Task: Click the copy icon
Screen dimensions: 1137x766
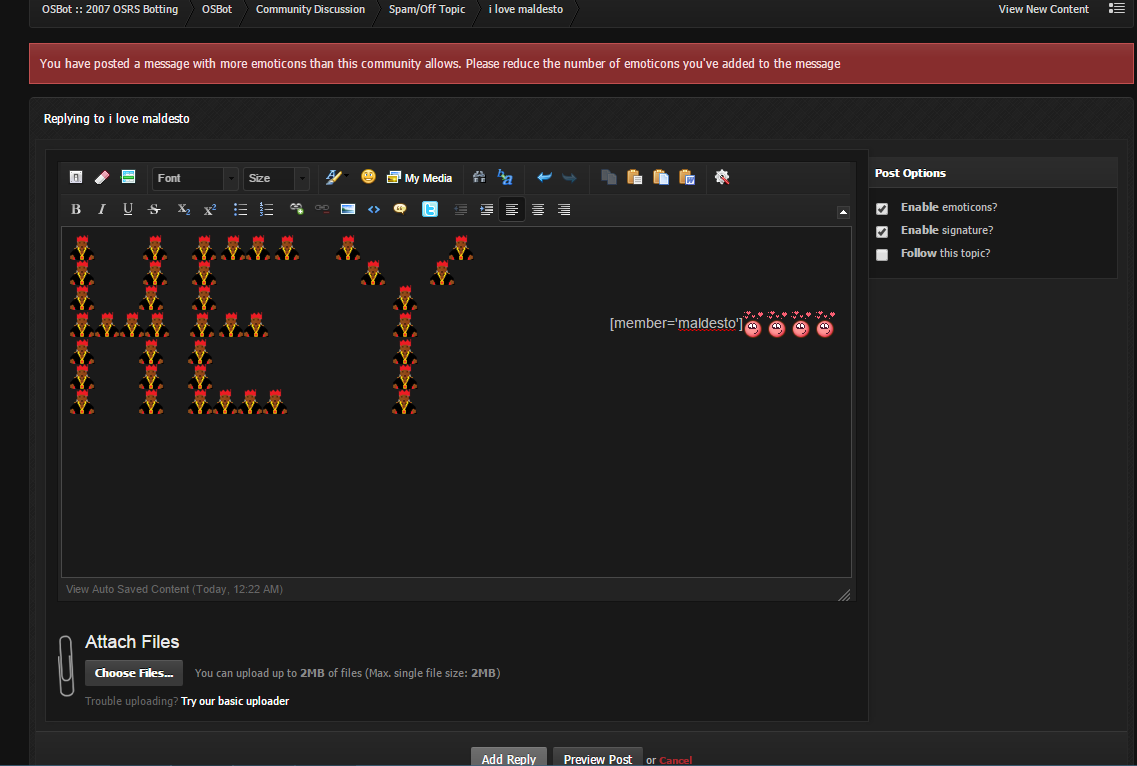Action: coord(608,177)
